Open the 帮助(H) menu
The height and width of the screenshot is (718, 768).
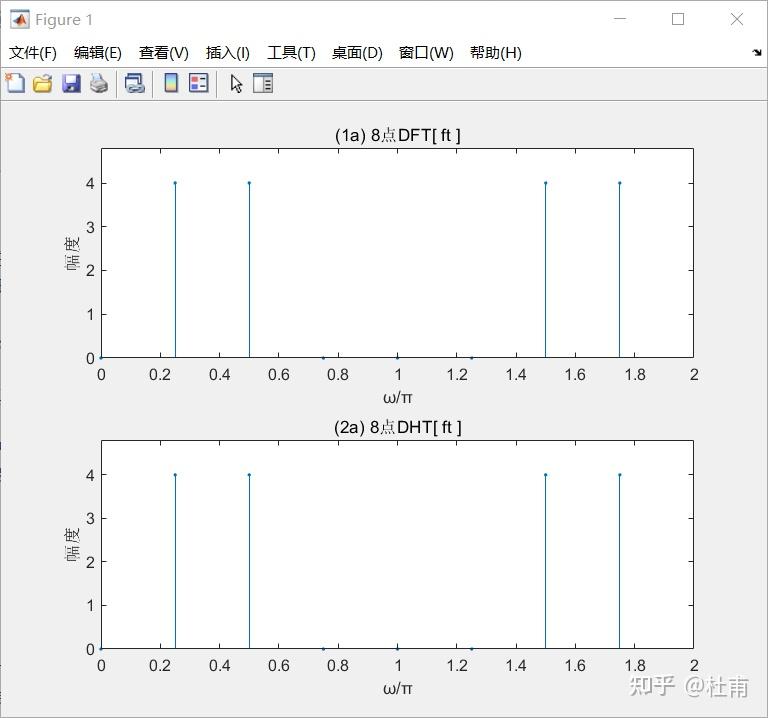click(496, 52)
